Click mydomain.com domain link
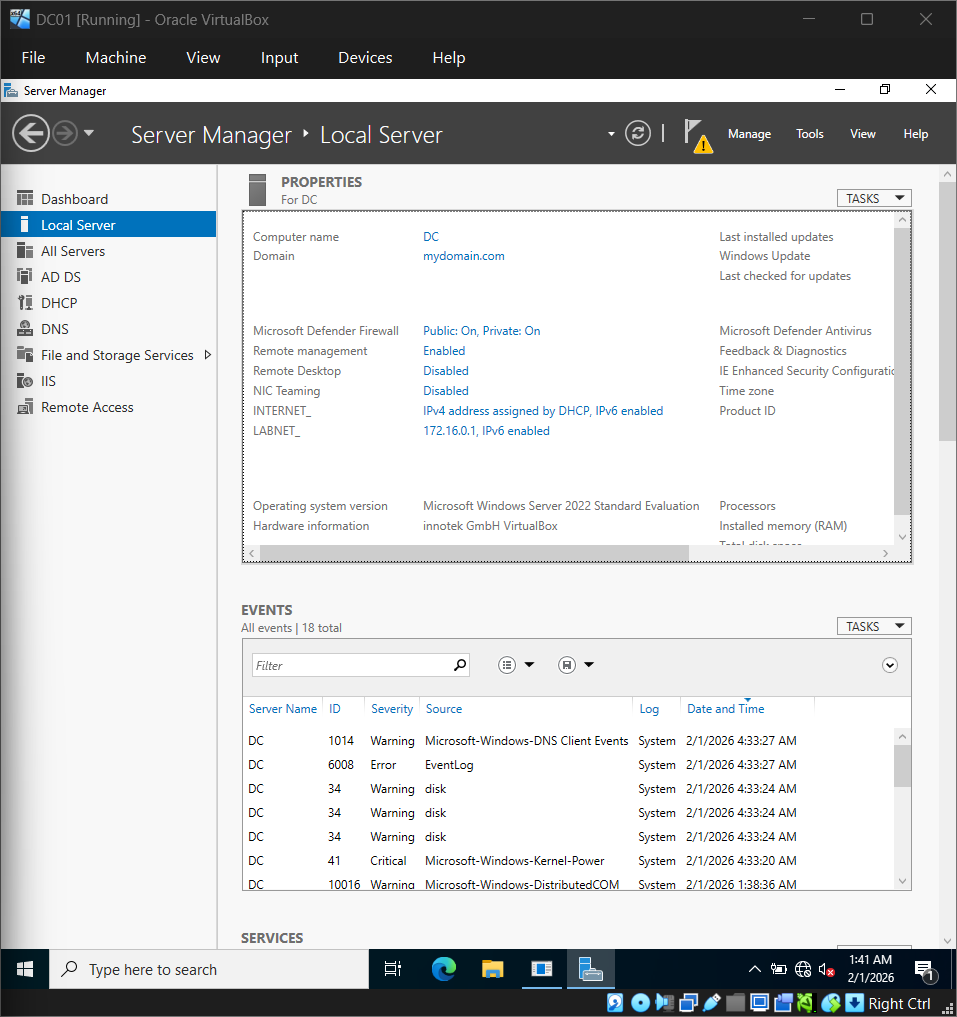 point(463,256)
